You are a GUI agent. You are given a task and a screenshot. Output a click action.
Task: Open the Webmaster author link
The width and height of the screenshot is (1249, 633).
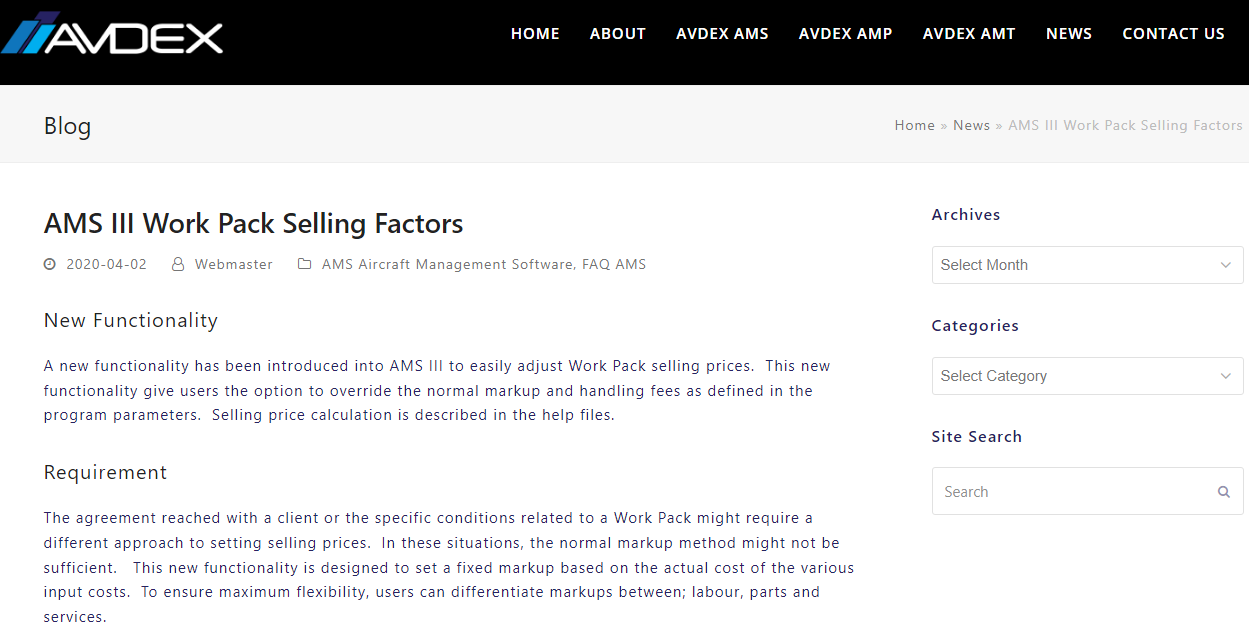click(x=234, y=265)
